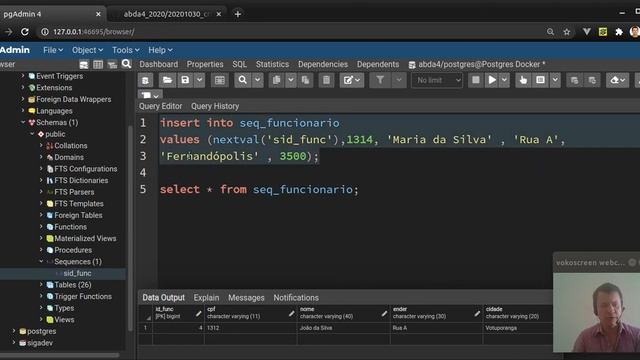Open the execute options dropdown arrow
640x360 pixels.
[504, 80]
